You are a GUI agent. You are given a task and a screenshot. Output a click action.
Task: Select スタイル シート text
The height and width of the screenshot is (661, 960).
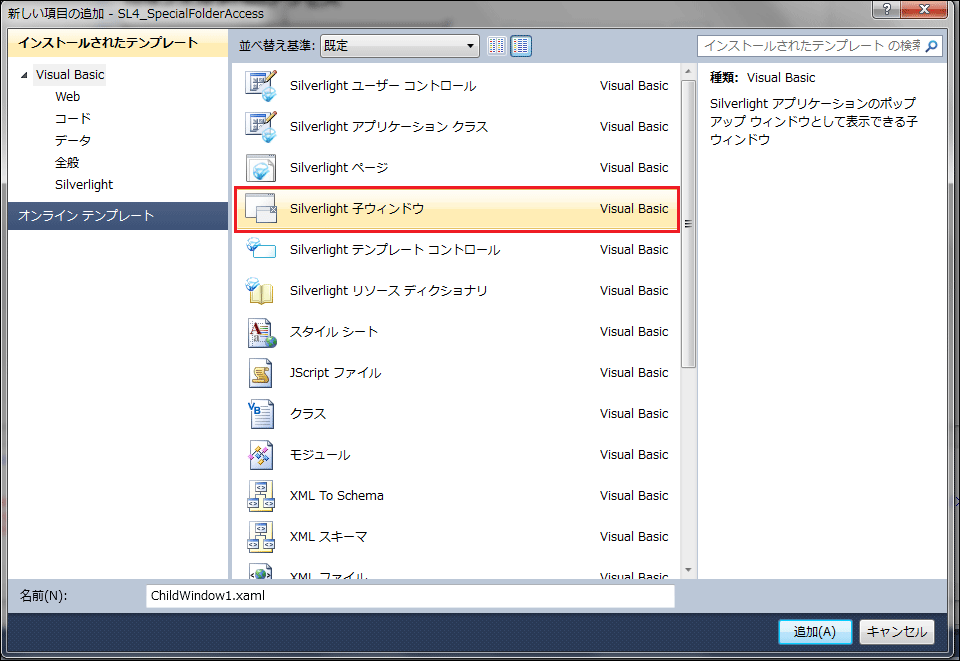tap(334, 332)
